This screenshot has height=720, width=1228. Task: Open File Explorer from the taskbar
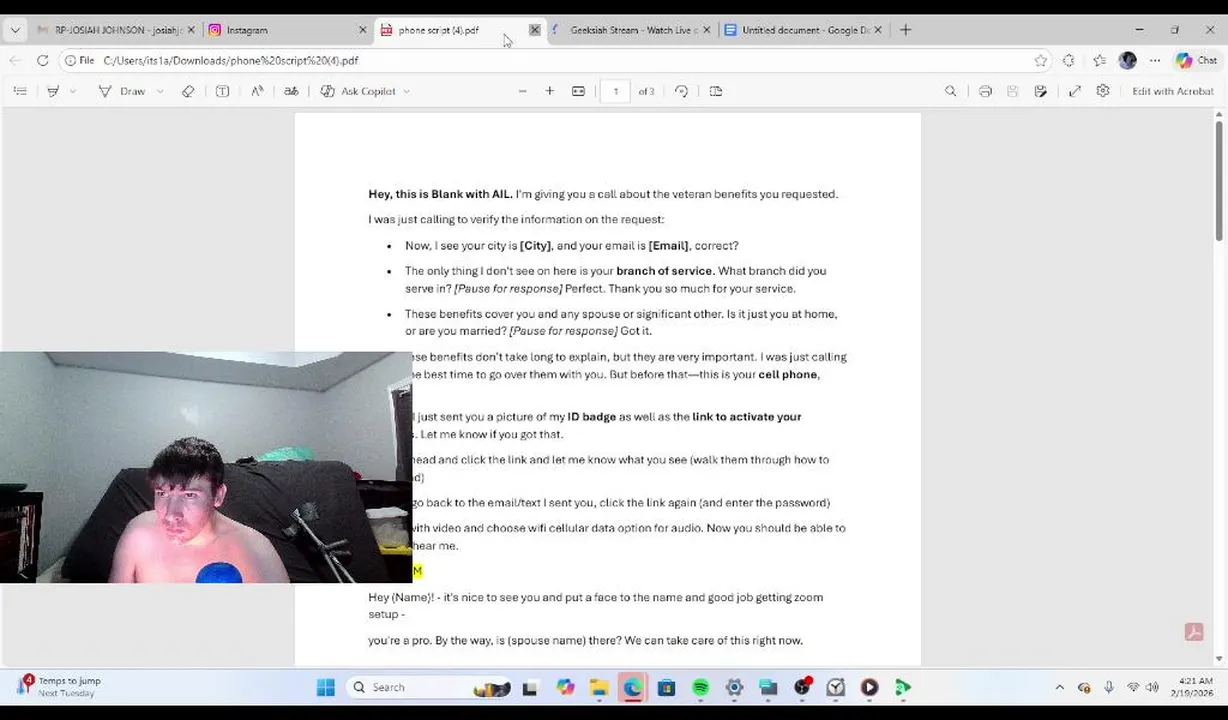[598, 687]
